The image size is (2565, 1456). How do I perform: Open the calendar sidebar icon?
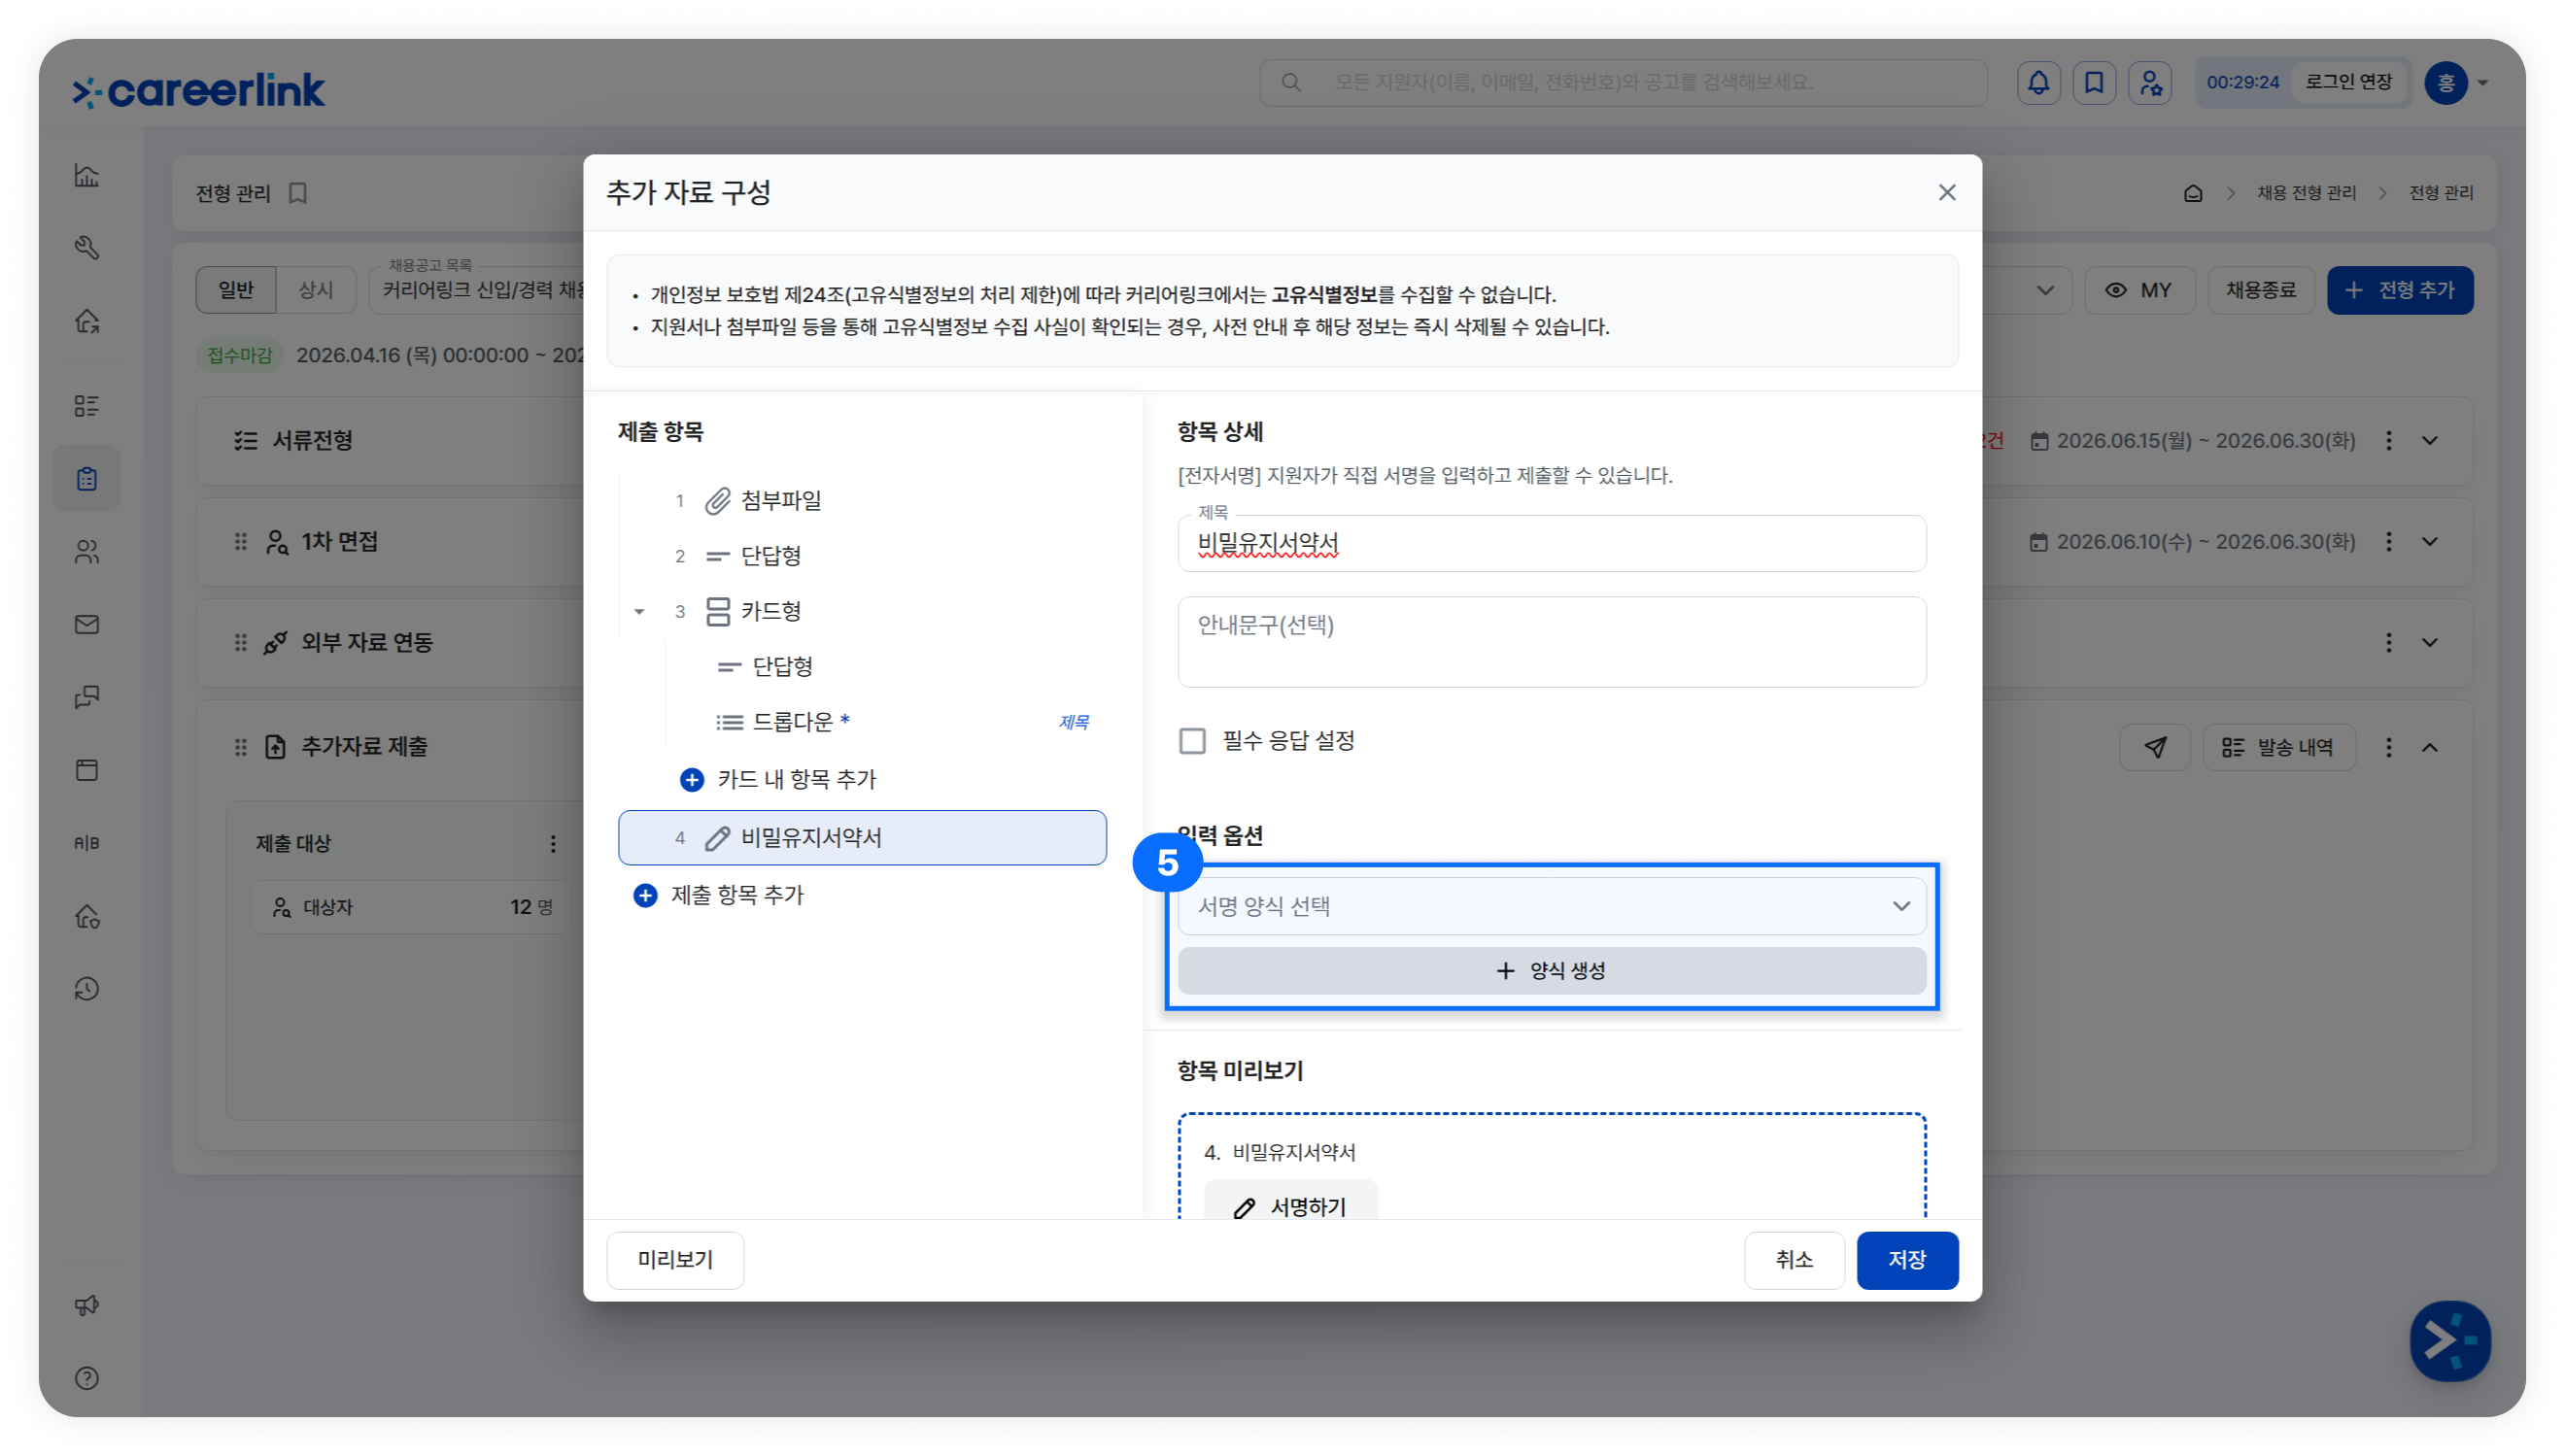tap(87, 770)
